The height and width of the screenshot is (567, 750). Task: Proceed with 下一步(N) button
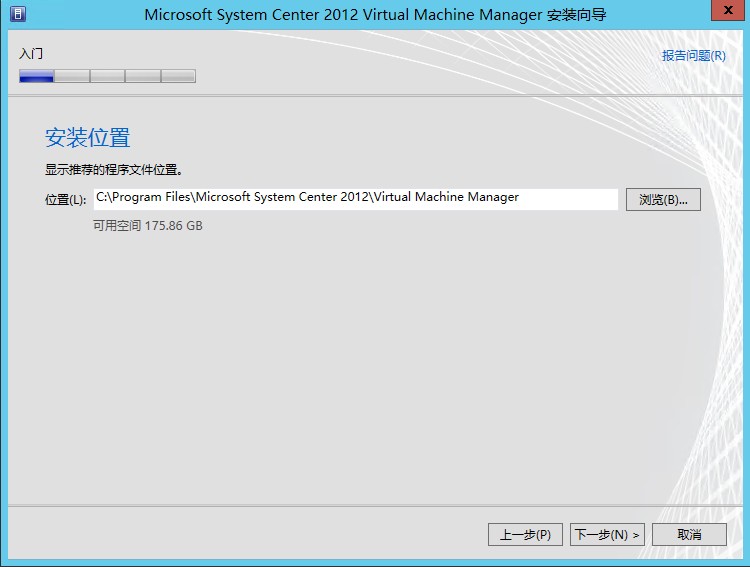click(607, 534)
